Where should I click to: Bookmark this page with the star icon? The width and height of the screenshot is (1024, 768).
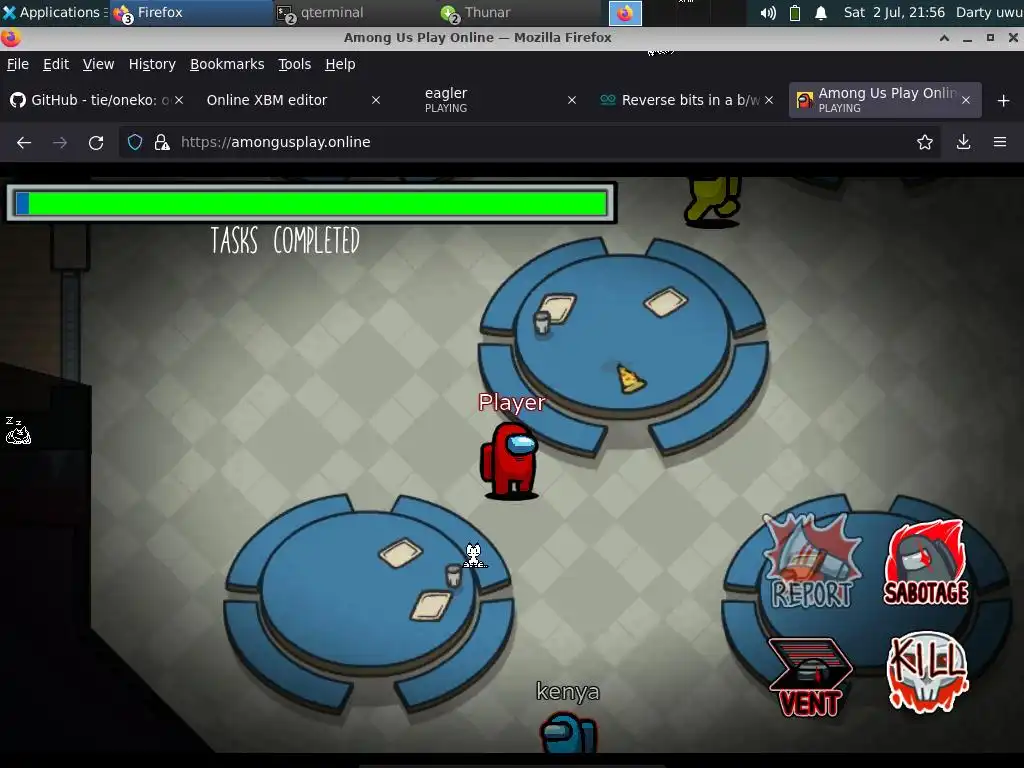(925, 142)
